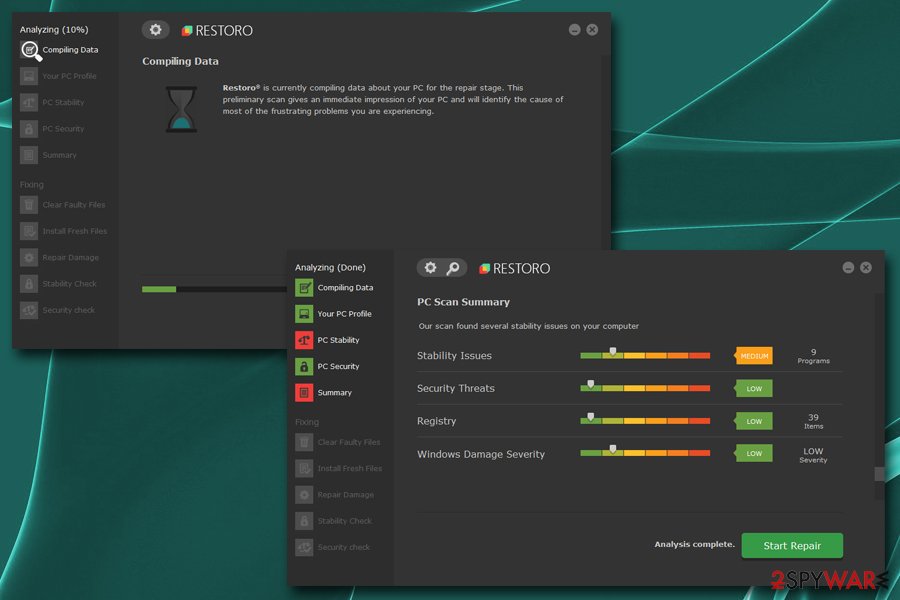Viewport: 900px width, 600px height.
Task: Minimize the back Restoro window
Action: click(x=575, y=29)
